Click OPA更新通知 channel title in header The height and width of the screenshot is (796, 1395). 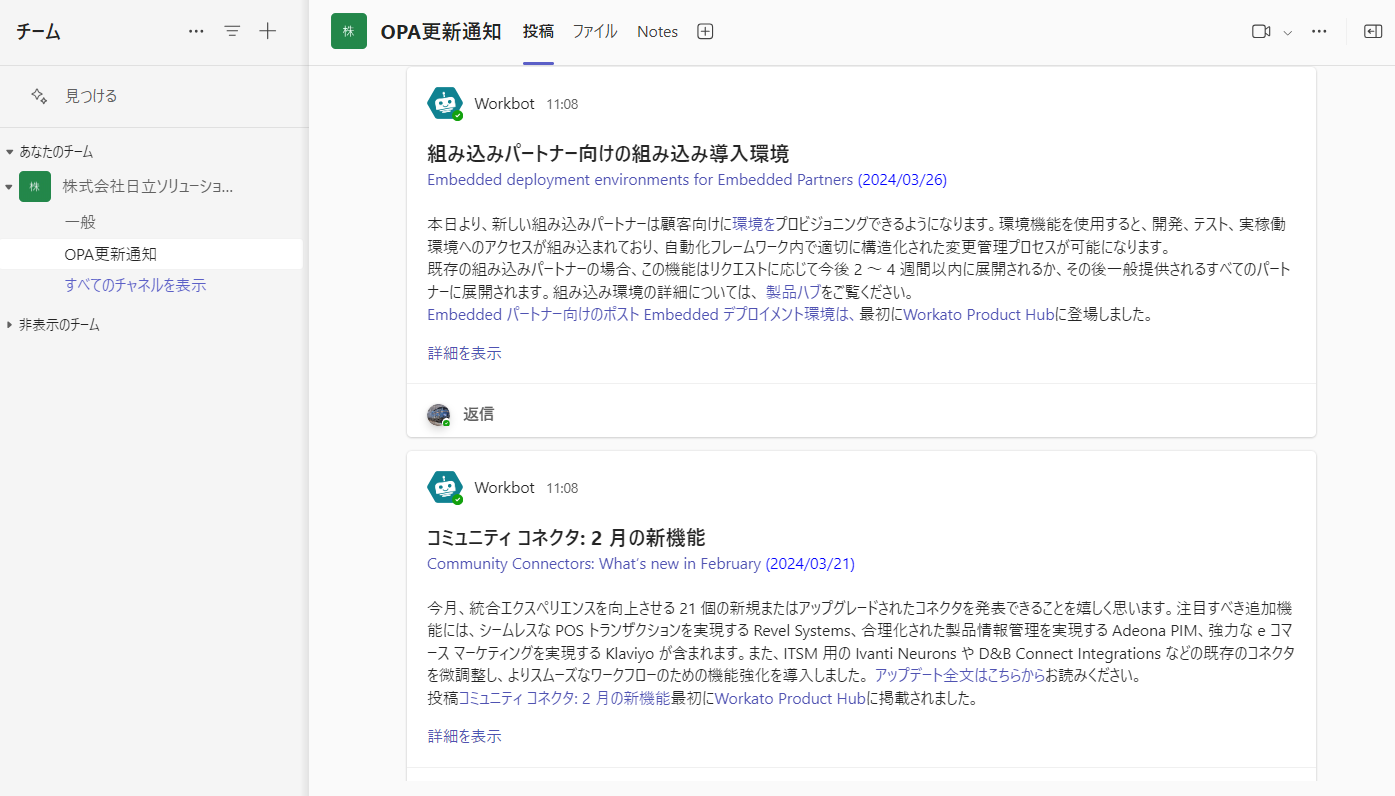(441, 31)
